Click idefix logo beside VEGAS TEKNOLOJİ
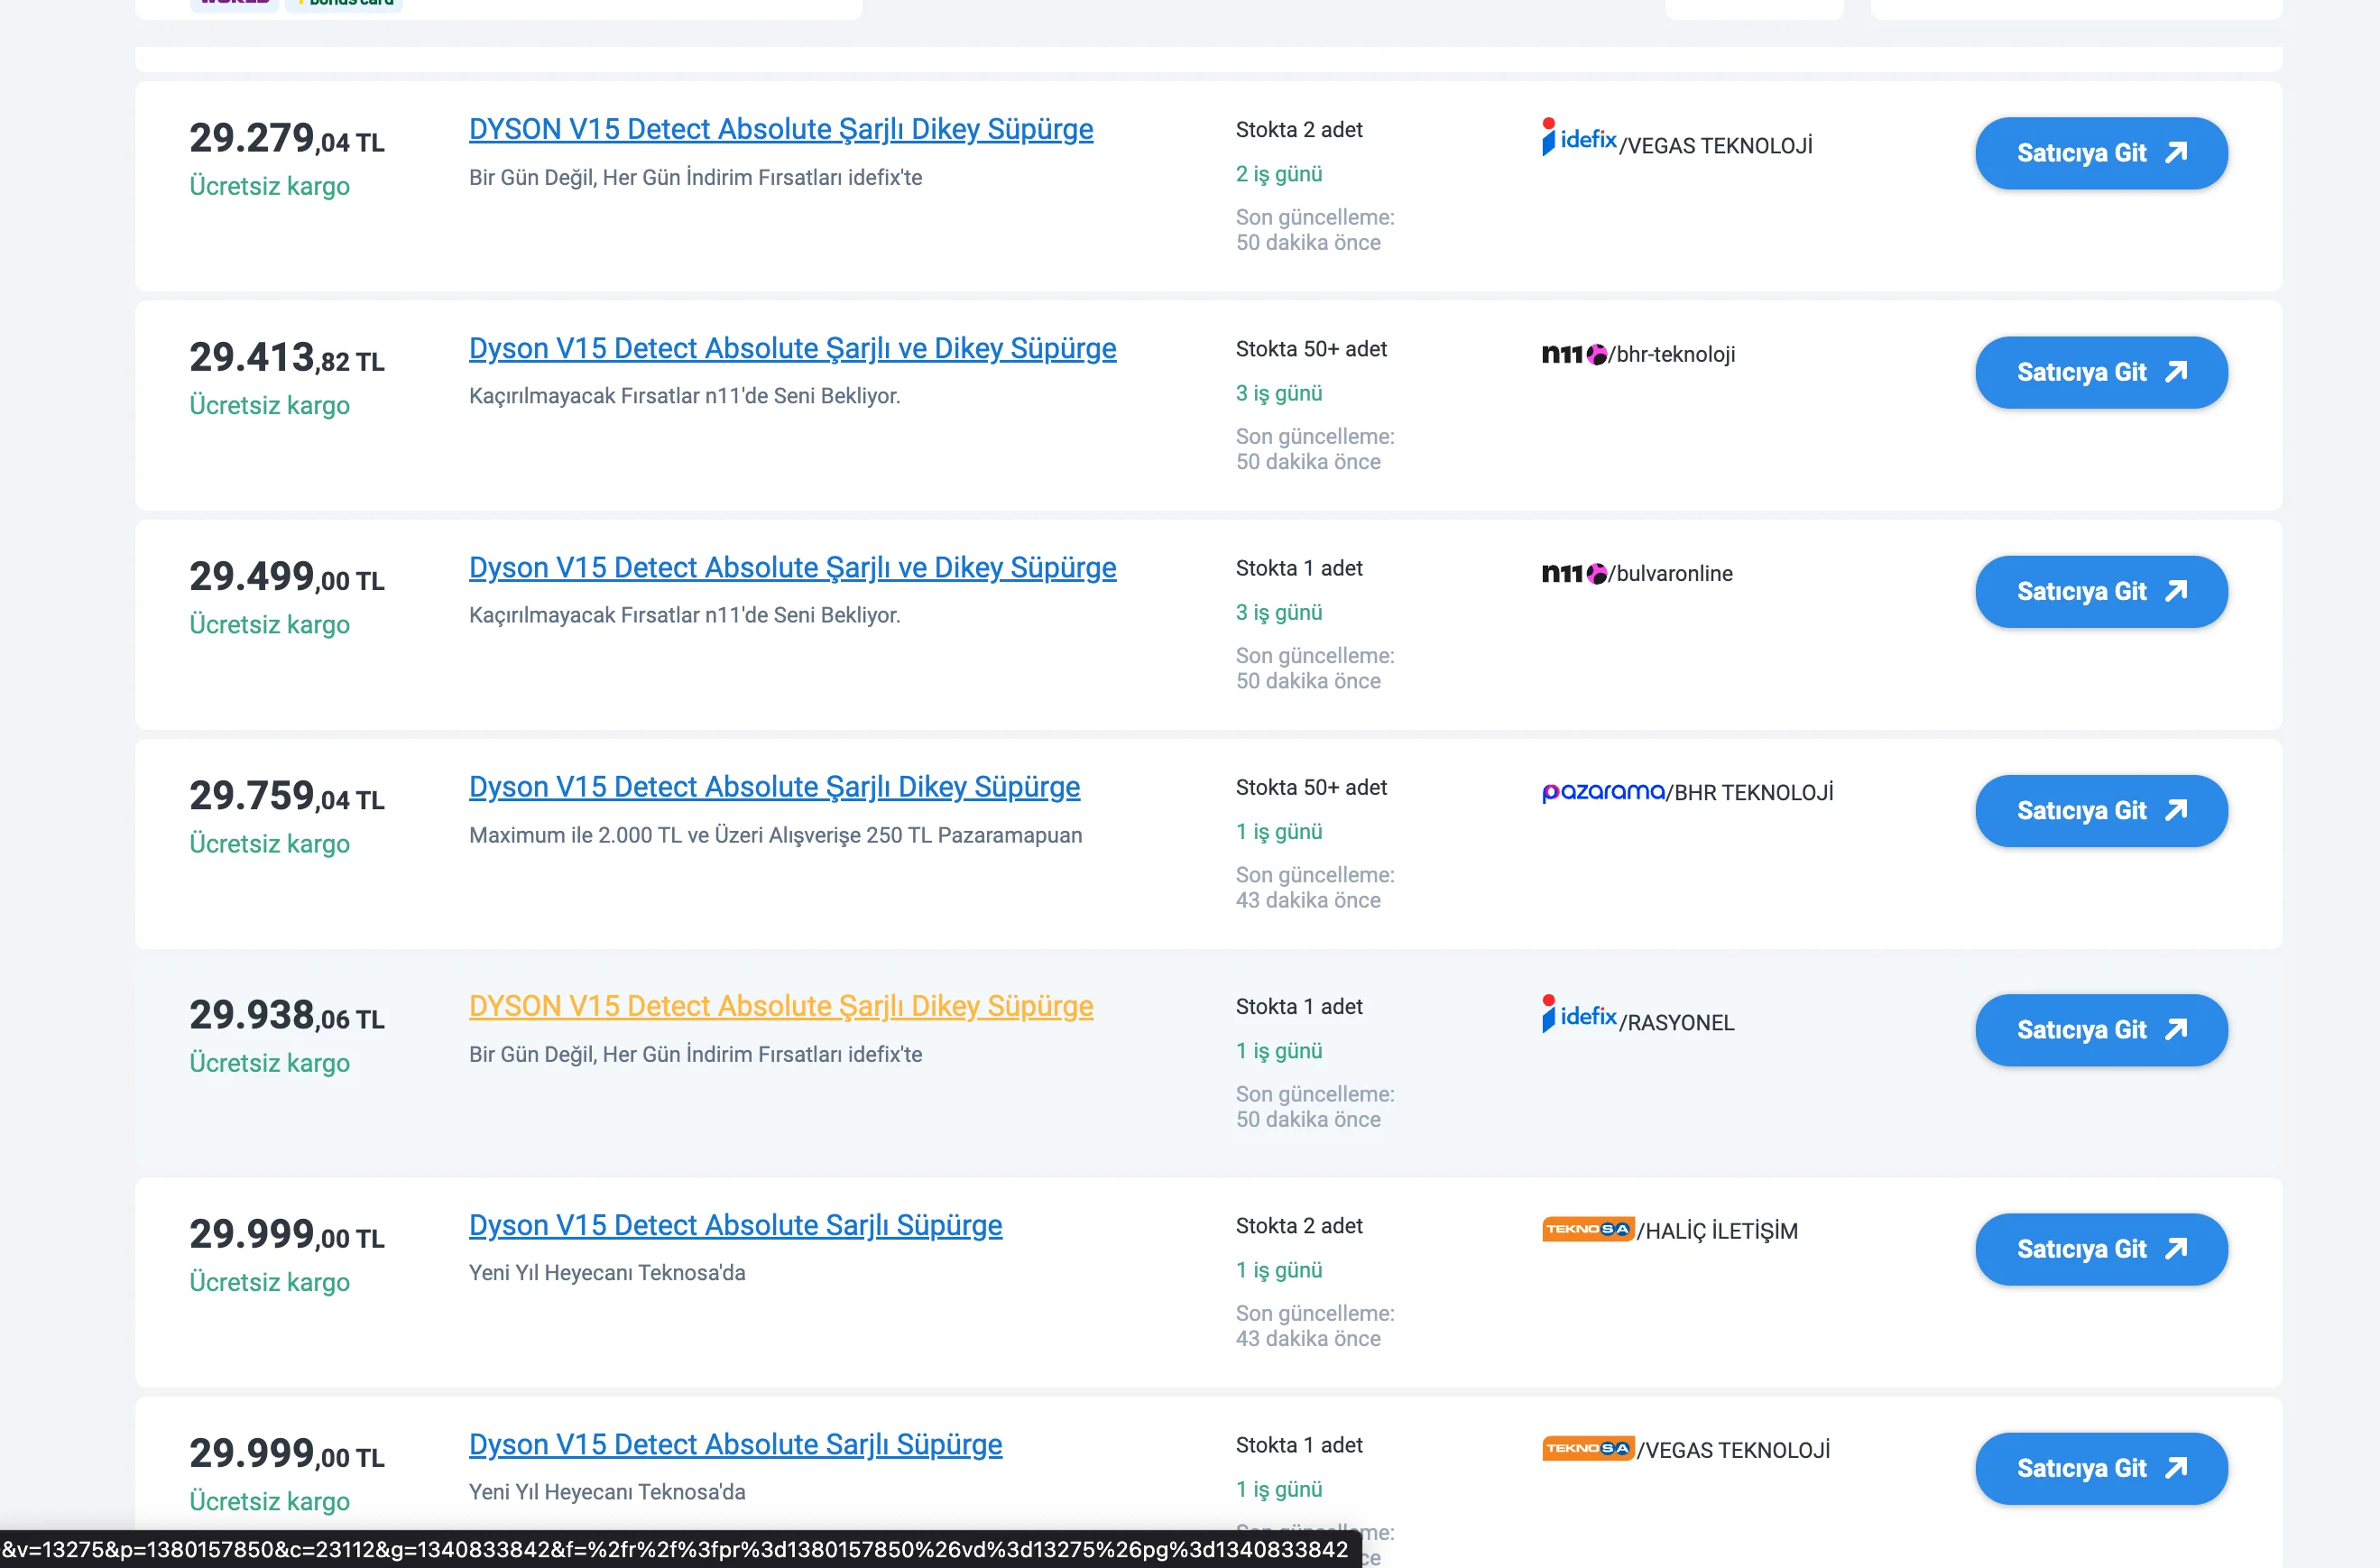 coord(1578,138)
